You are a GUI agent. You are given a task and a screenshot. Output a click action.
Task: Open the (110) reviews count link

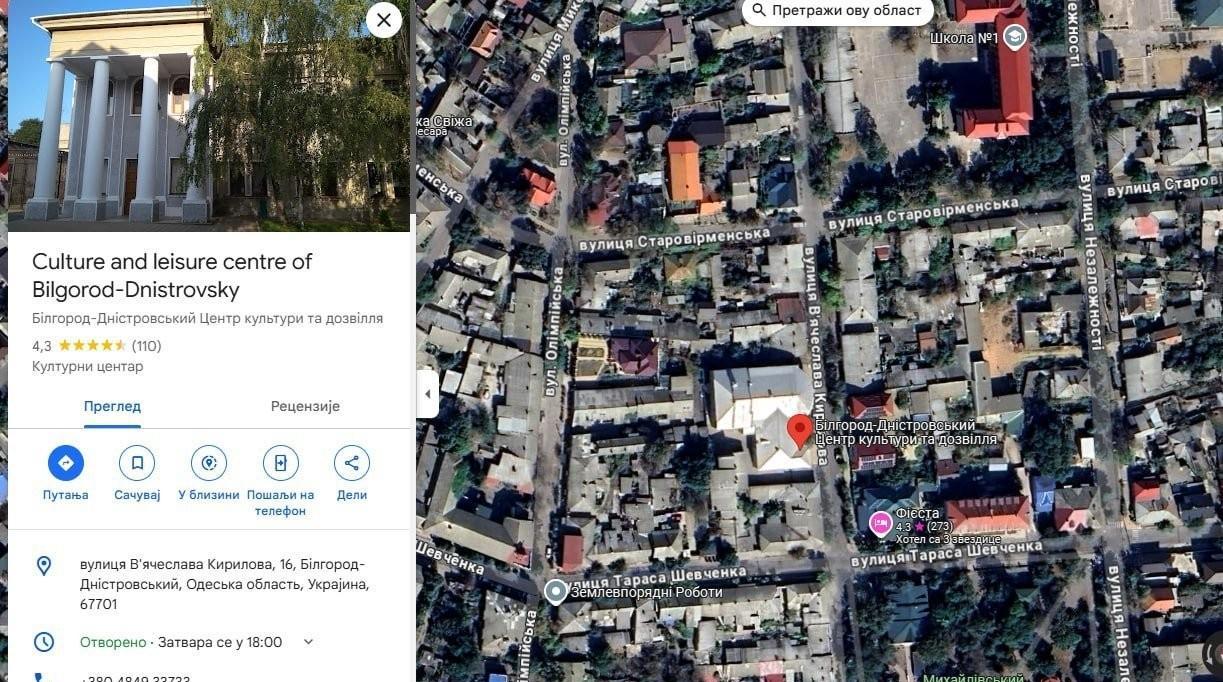click(147, 346)
